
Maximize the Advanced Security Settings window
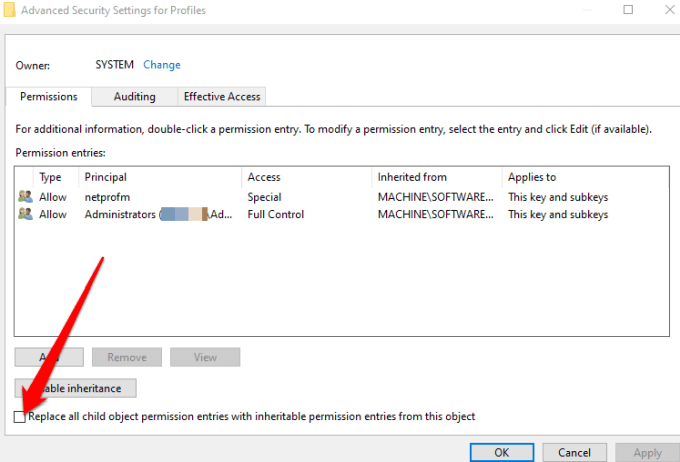point(628,10)
